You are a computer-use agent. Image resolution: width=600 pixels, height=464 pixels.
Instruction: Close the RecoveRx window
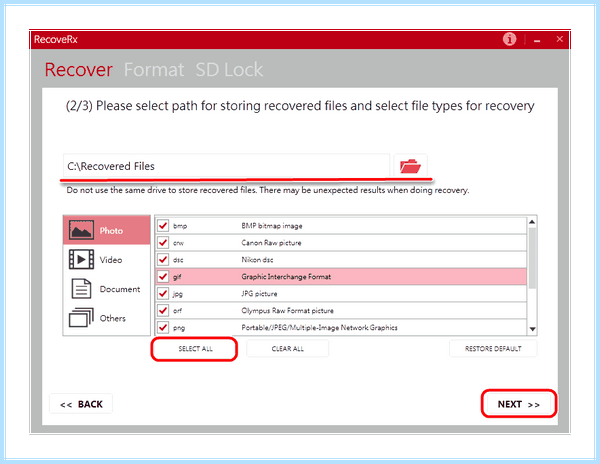[559, 39]
